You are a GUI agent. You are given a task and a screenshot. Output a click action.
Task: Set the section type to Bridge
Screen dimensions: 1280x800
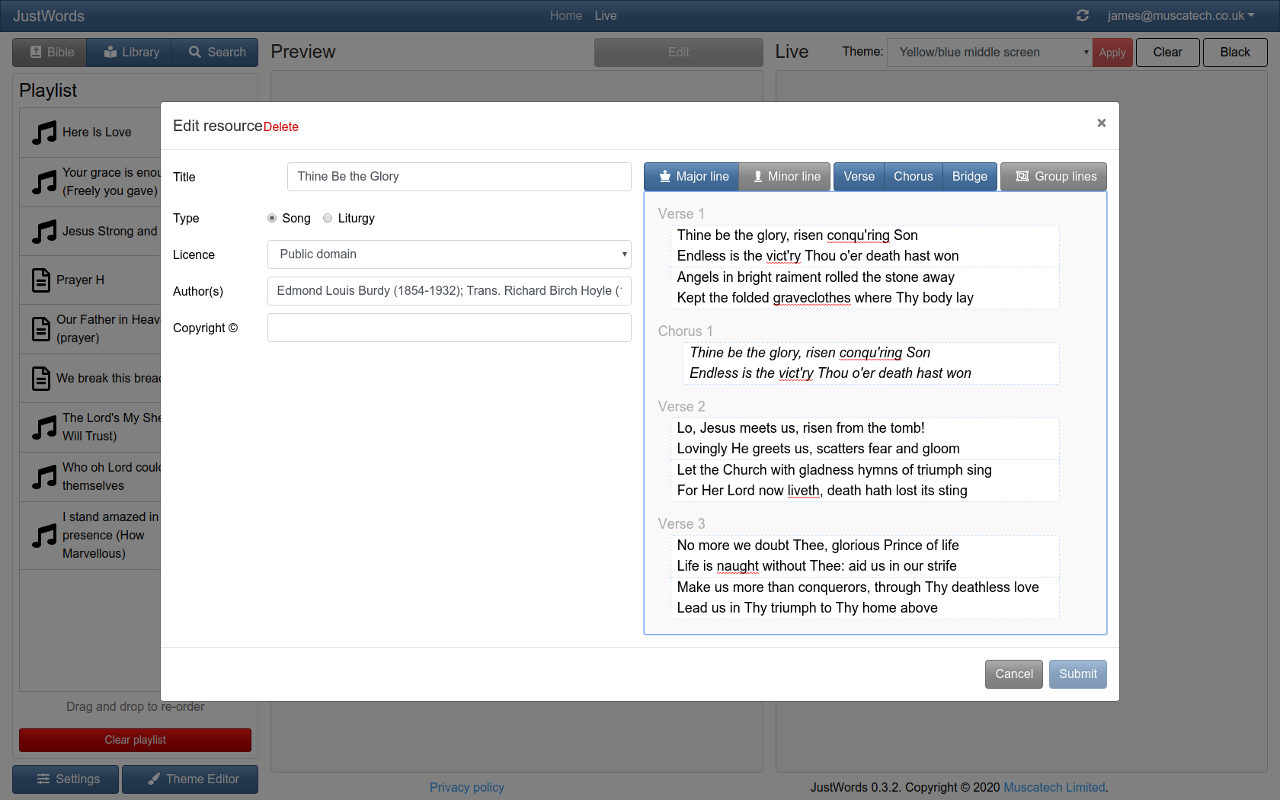[x=970, y=176]
